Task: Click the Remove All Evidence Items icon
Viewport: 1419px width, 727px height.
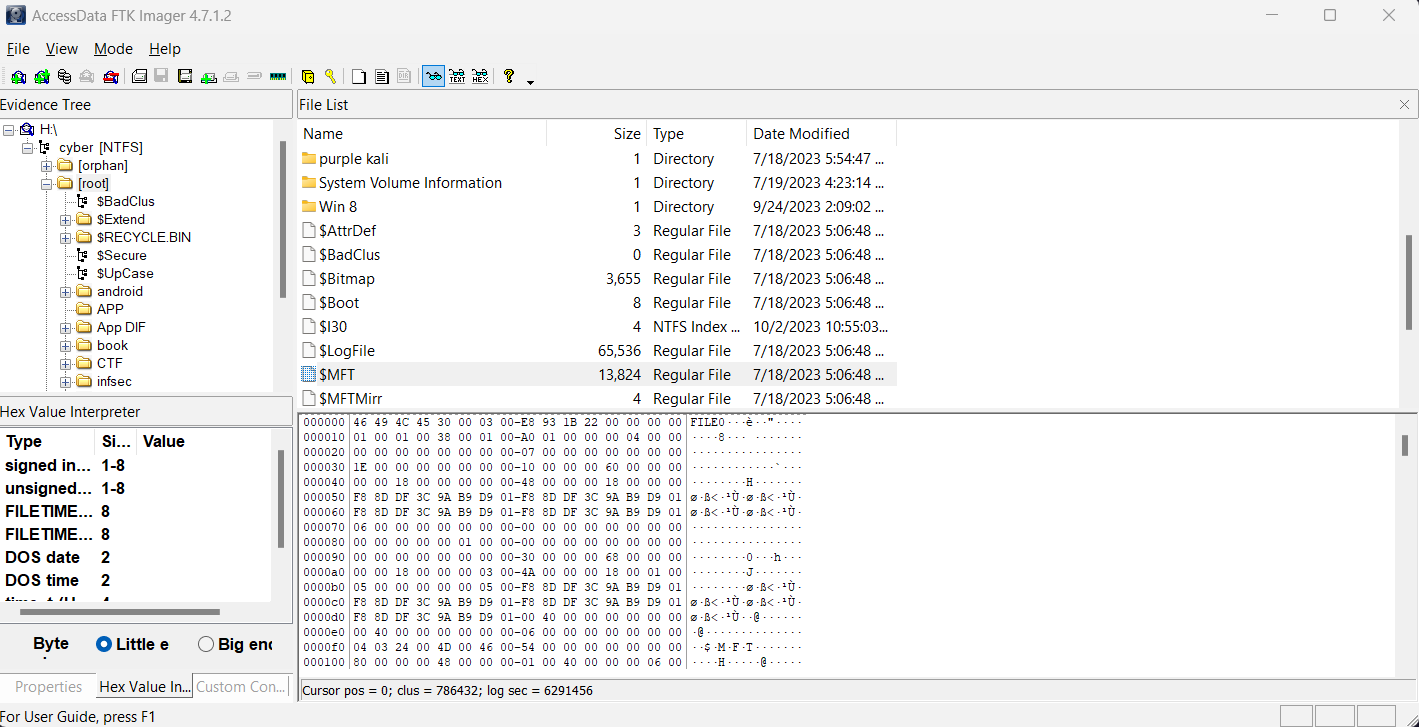Action: 110,76
